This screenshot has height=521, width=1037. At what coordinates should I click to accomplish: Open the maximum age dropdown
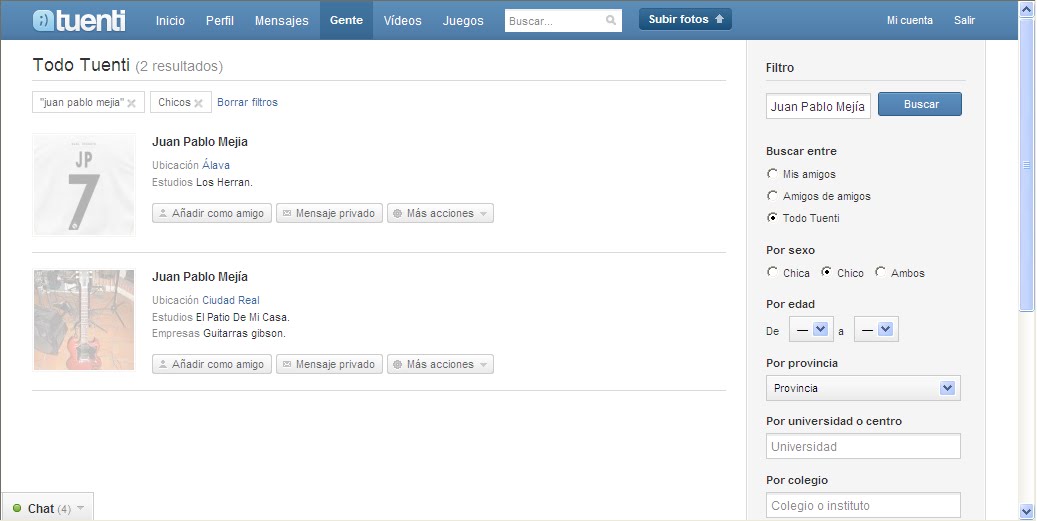pyautogui.click(x=876, y=329)
